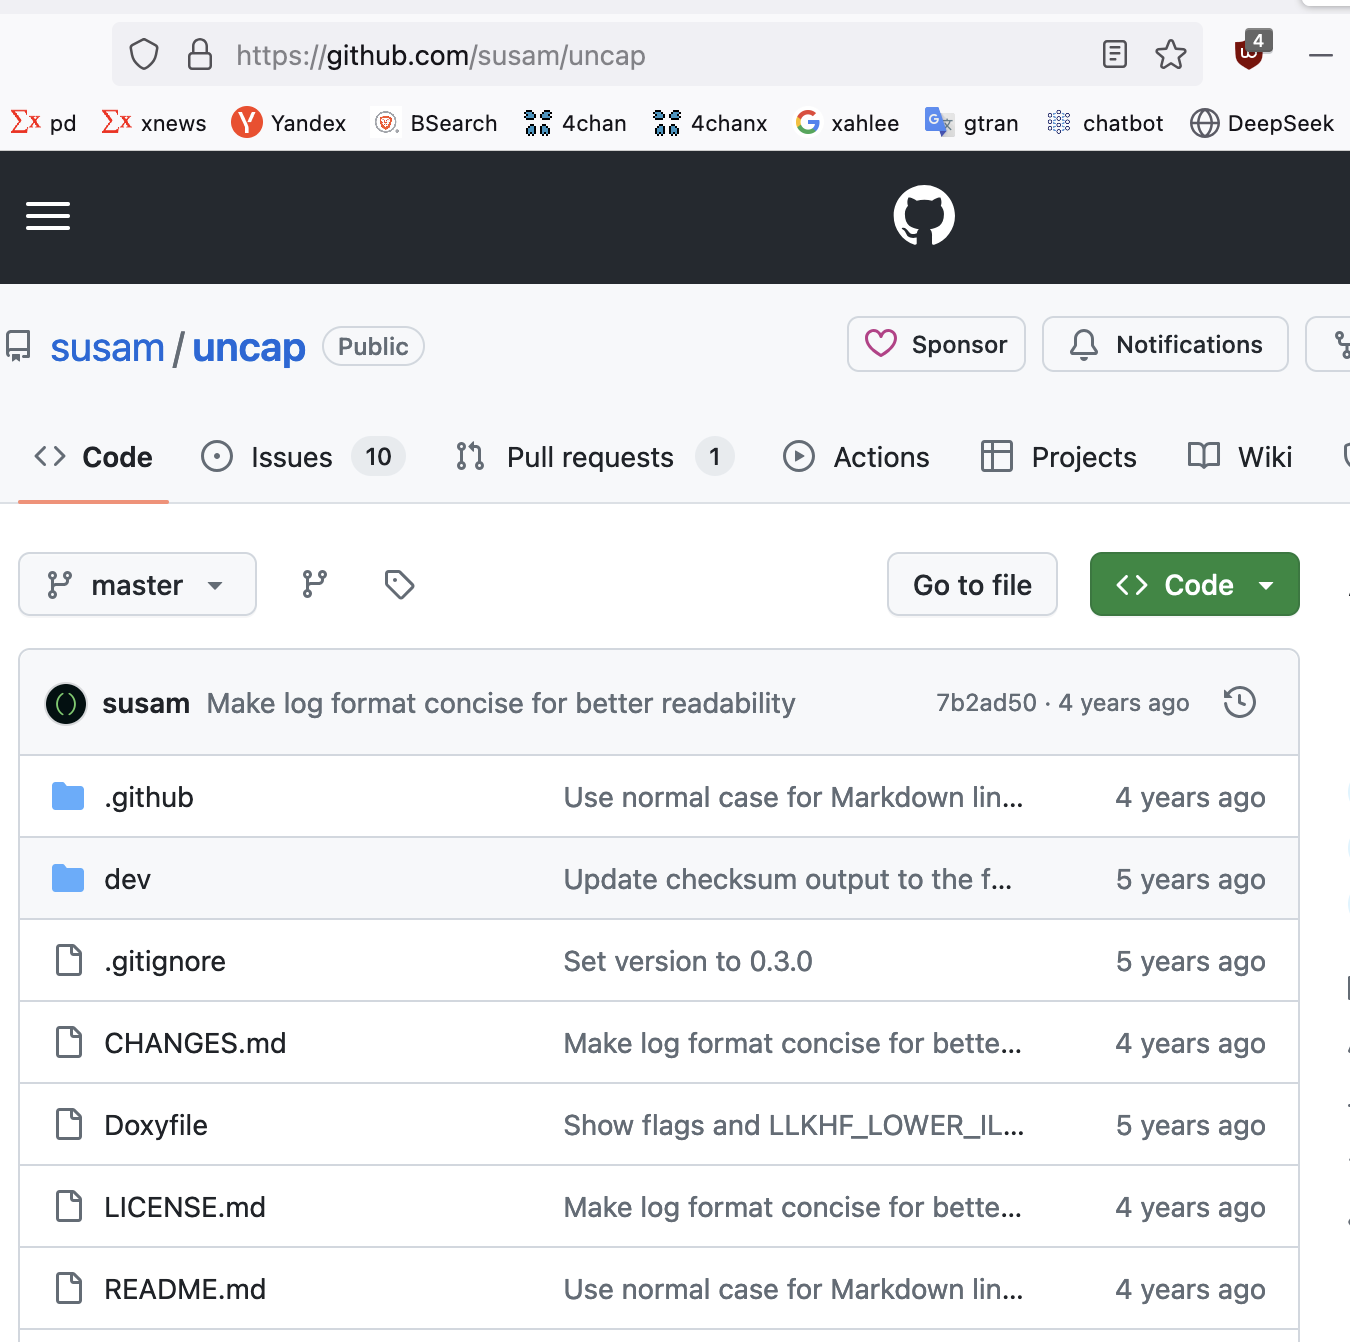Open CHANGES.md file
This screenshot has height=1342, width=1350.
coord(195,1043)
